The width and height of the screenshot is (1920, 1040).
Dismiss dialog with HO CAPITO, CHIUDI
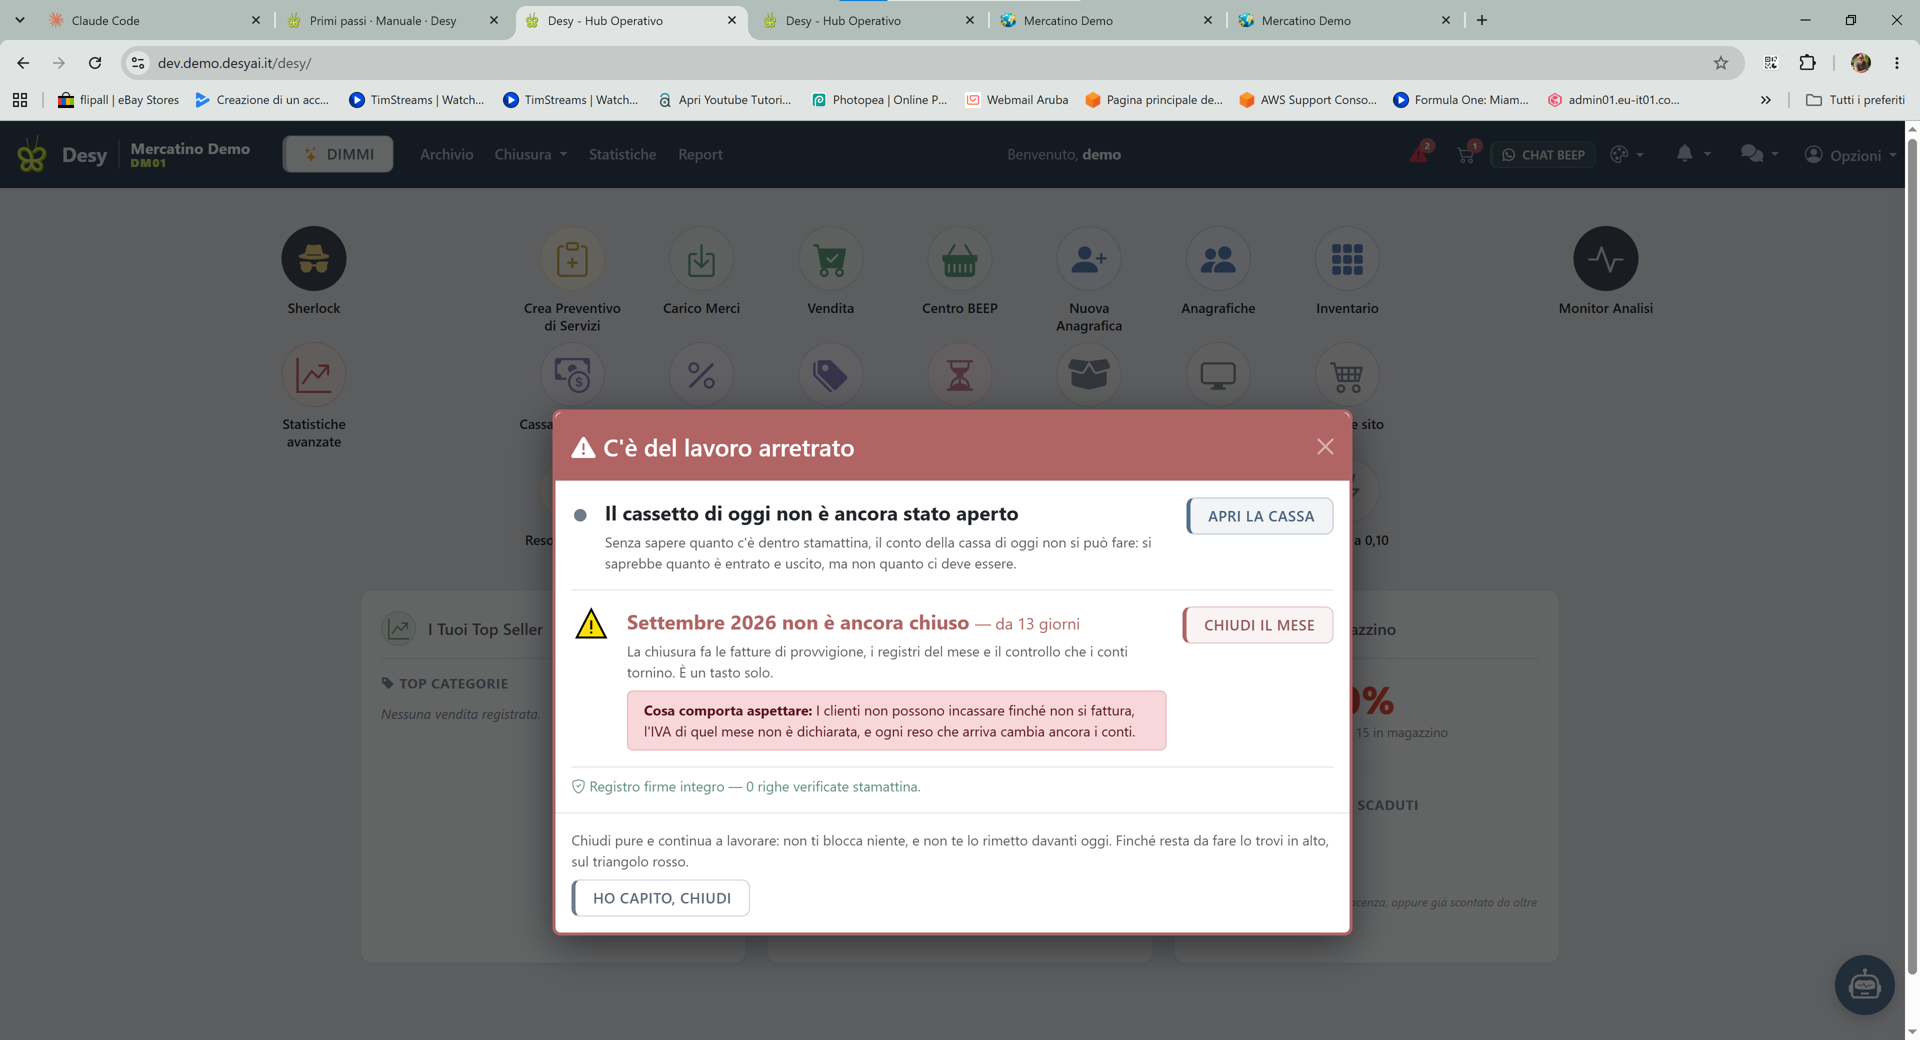point(661,898)
